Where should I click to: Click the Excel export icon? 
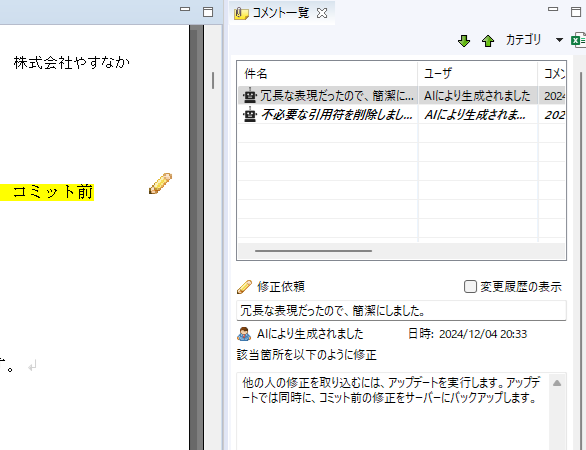pyautogui.click(x=578, y=40)
